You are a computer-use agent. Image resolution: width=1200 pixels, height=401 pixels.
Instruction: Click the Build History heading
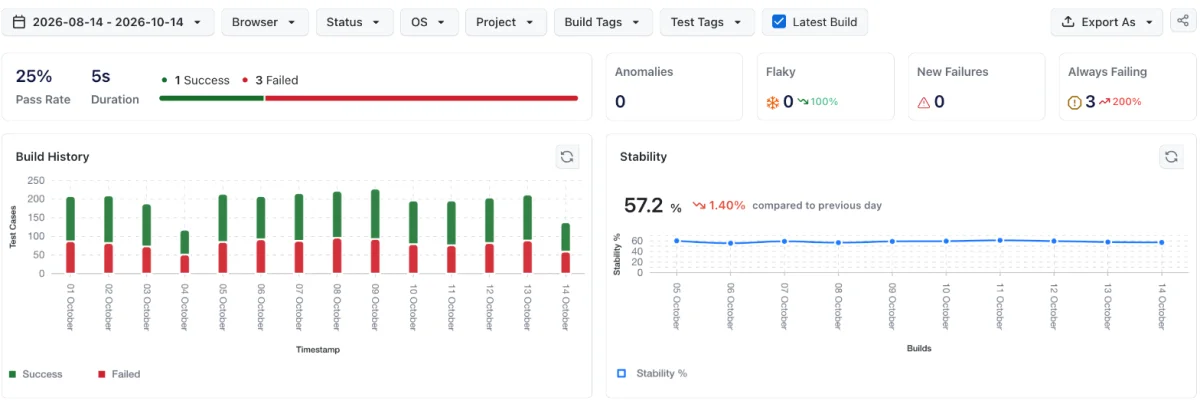(53, 157)
